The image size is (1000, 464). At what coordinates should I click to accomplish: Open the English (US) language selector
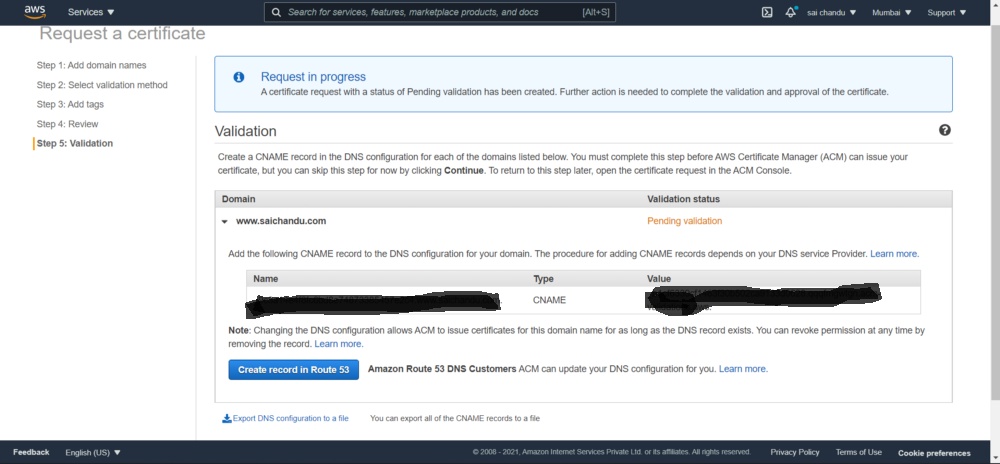(93, 453)
